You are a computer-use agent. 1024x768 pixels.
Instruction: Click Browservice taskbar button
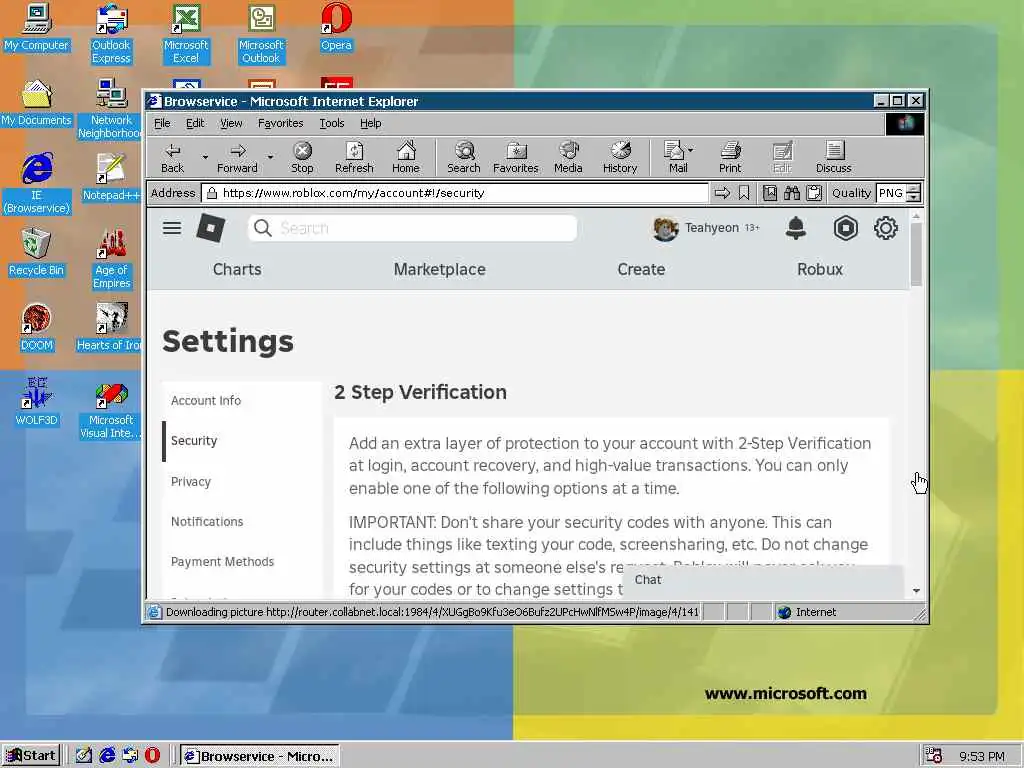pos(260,756)
